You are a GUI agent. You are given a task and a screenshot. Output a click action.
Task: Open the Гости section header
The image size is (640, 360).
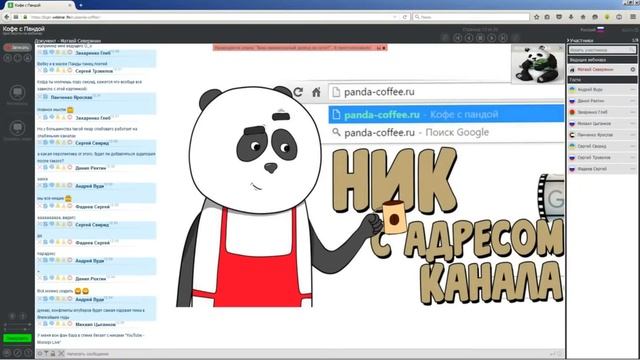click(x=602, y=80)
